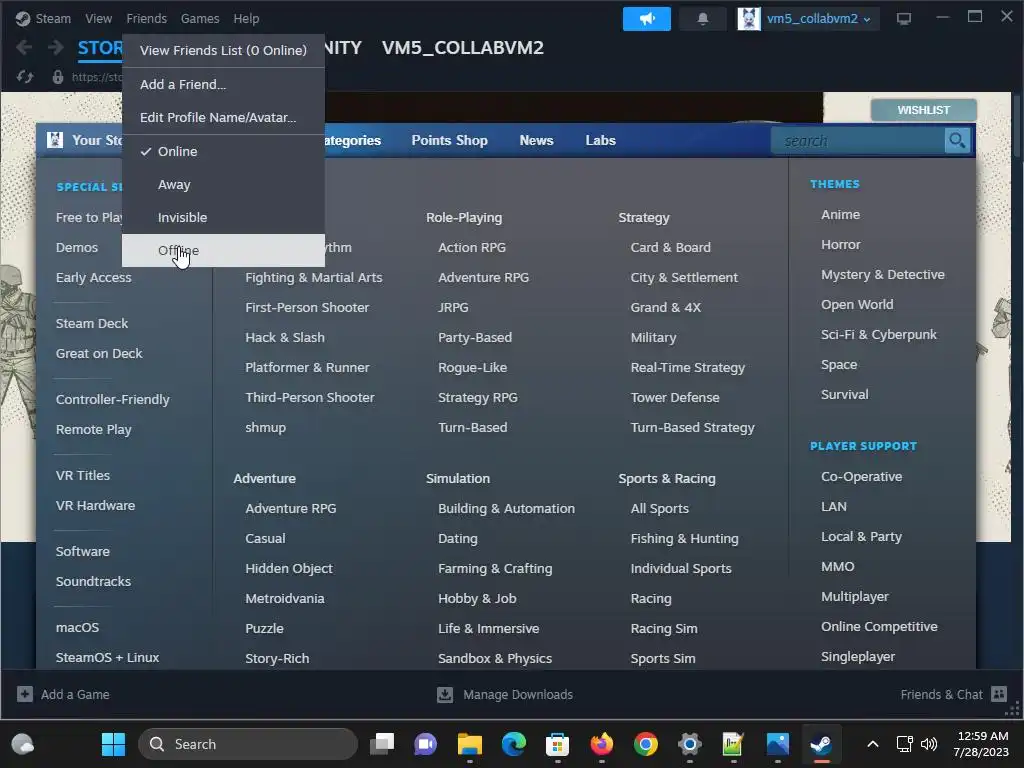
Task: Click the announcements megaphone button
Action: pyautogui.click(x=647, y=18)
